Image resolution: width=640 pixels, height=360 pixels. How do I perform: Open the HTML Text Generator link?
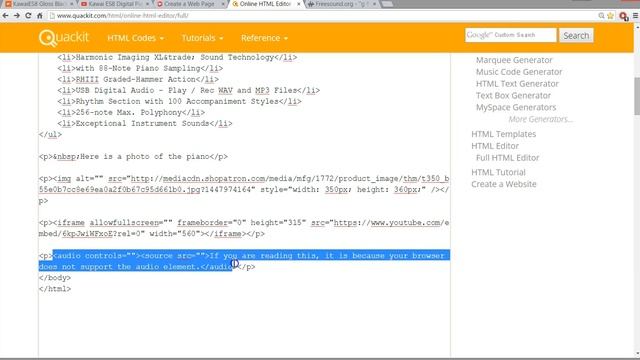(x=517, y=84)
